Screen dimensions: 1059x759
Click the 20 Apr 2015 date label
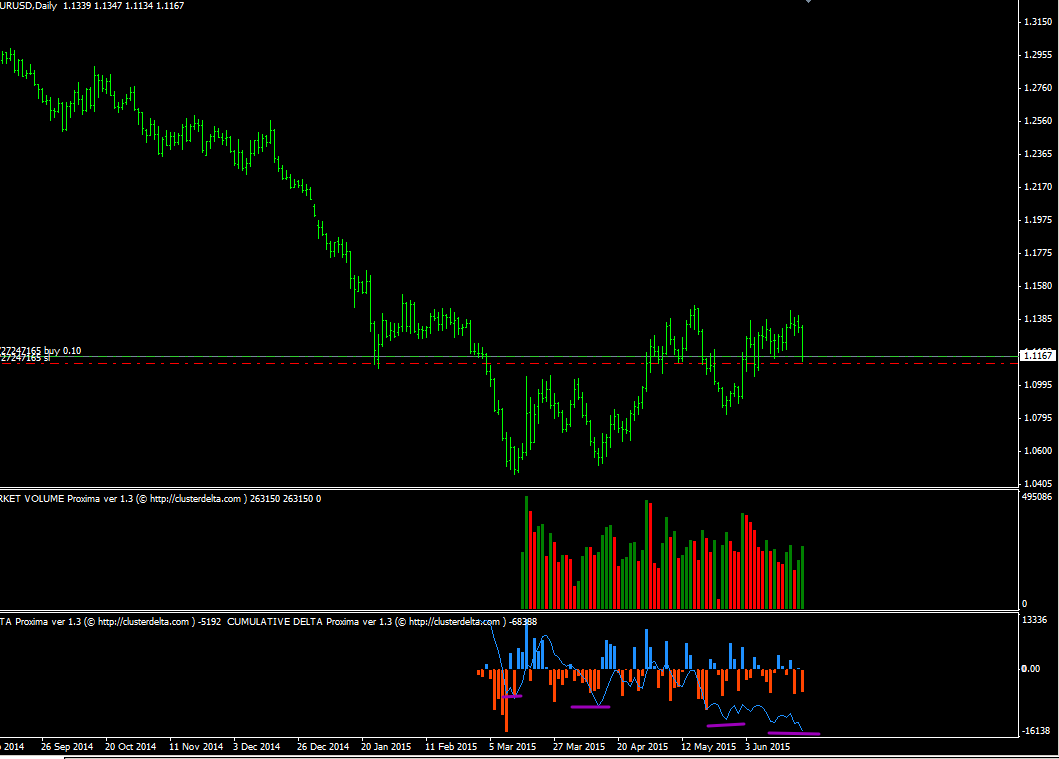coord(642,747)
